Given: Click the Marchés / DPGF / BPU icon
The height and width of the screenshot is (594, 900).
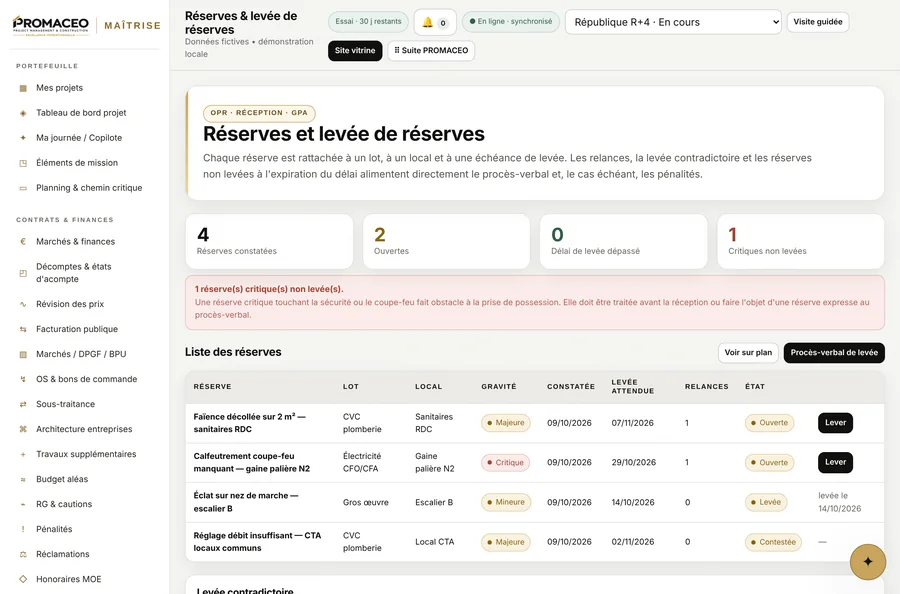Looking at the screenshot, I should 23,354.
